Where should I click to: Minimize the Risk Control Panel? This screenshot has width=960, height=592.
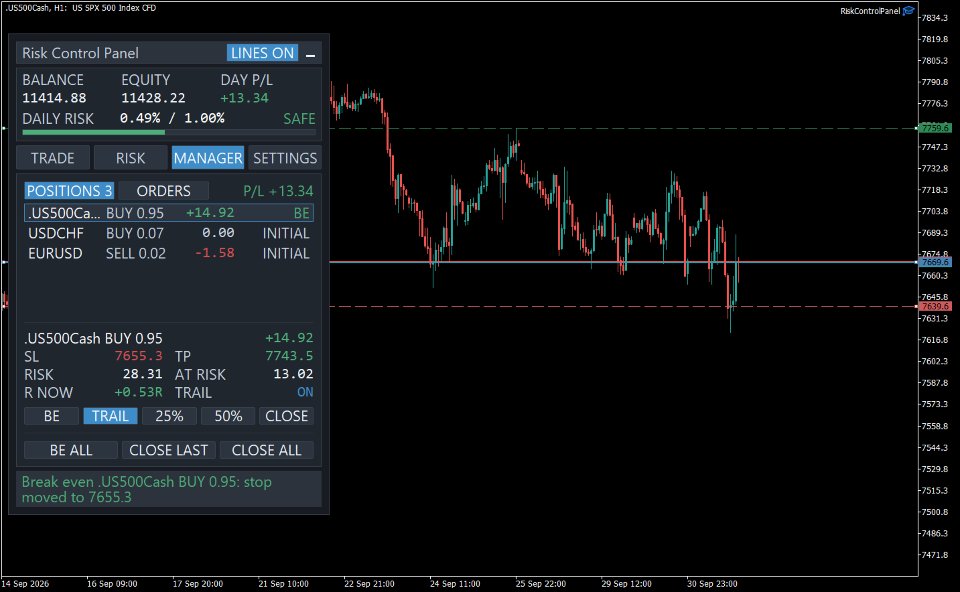click(310, 54)
